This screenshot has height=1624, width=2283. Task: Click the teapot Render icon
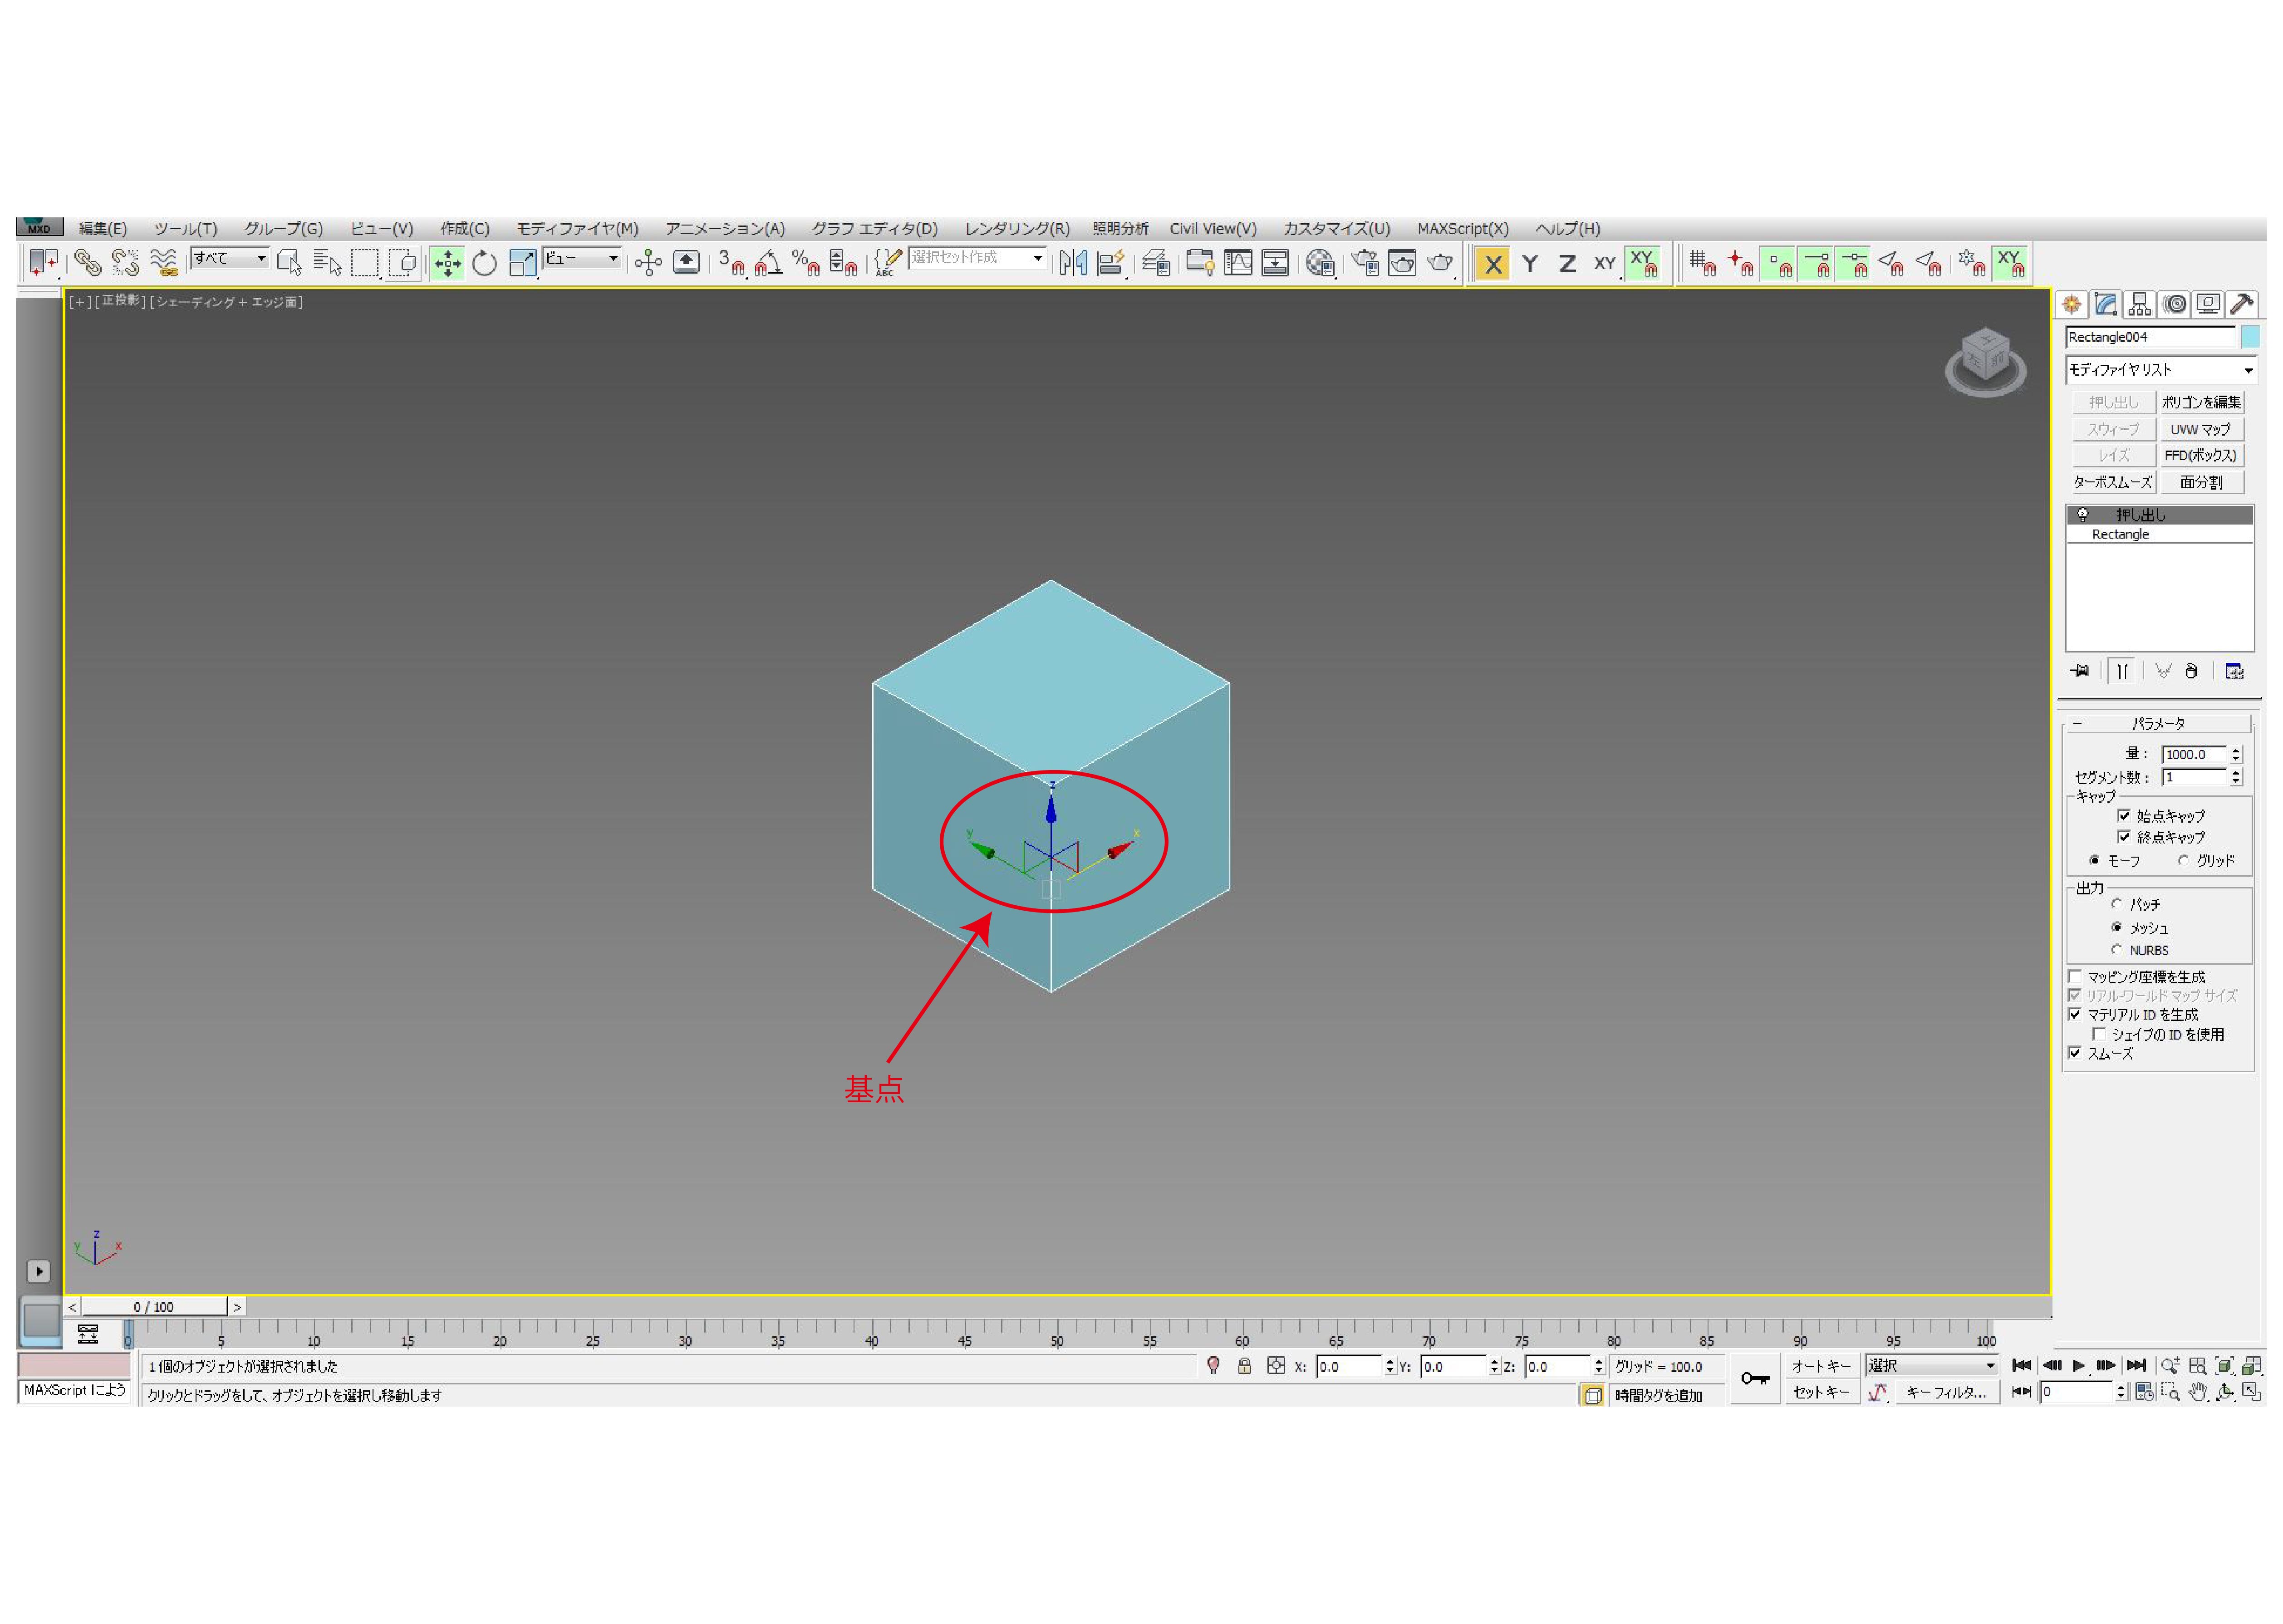[x=1440, y=263]
